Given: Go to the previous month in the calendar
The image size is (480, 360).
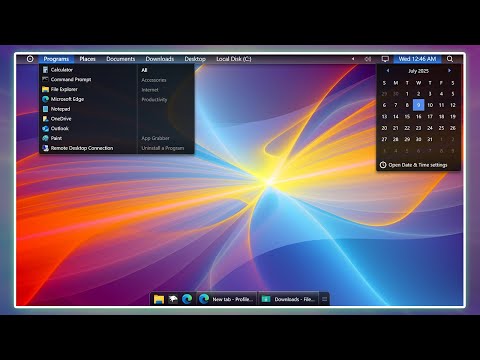Looking at the screenshot, I should (x=388, y=71).
